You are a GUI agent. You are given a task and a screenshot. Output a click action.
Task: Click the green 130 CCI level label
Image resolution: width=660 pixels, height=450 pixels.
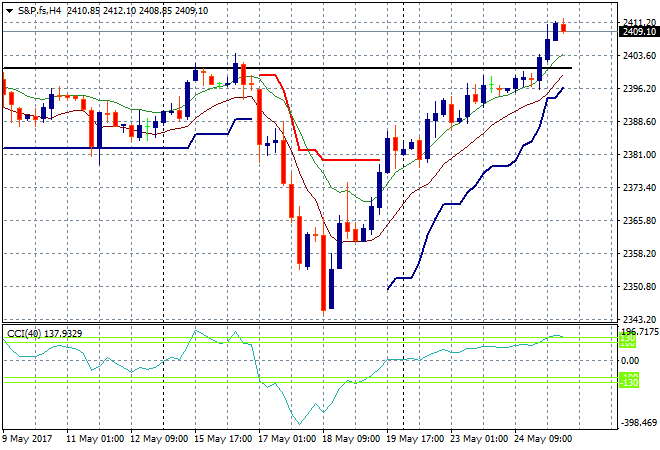pos(628,338)
